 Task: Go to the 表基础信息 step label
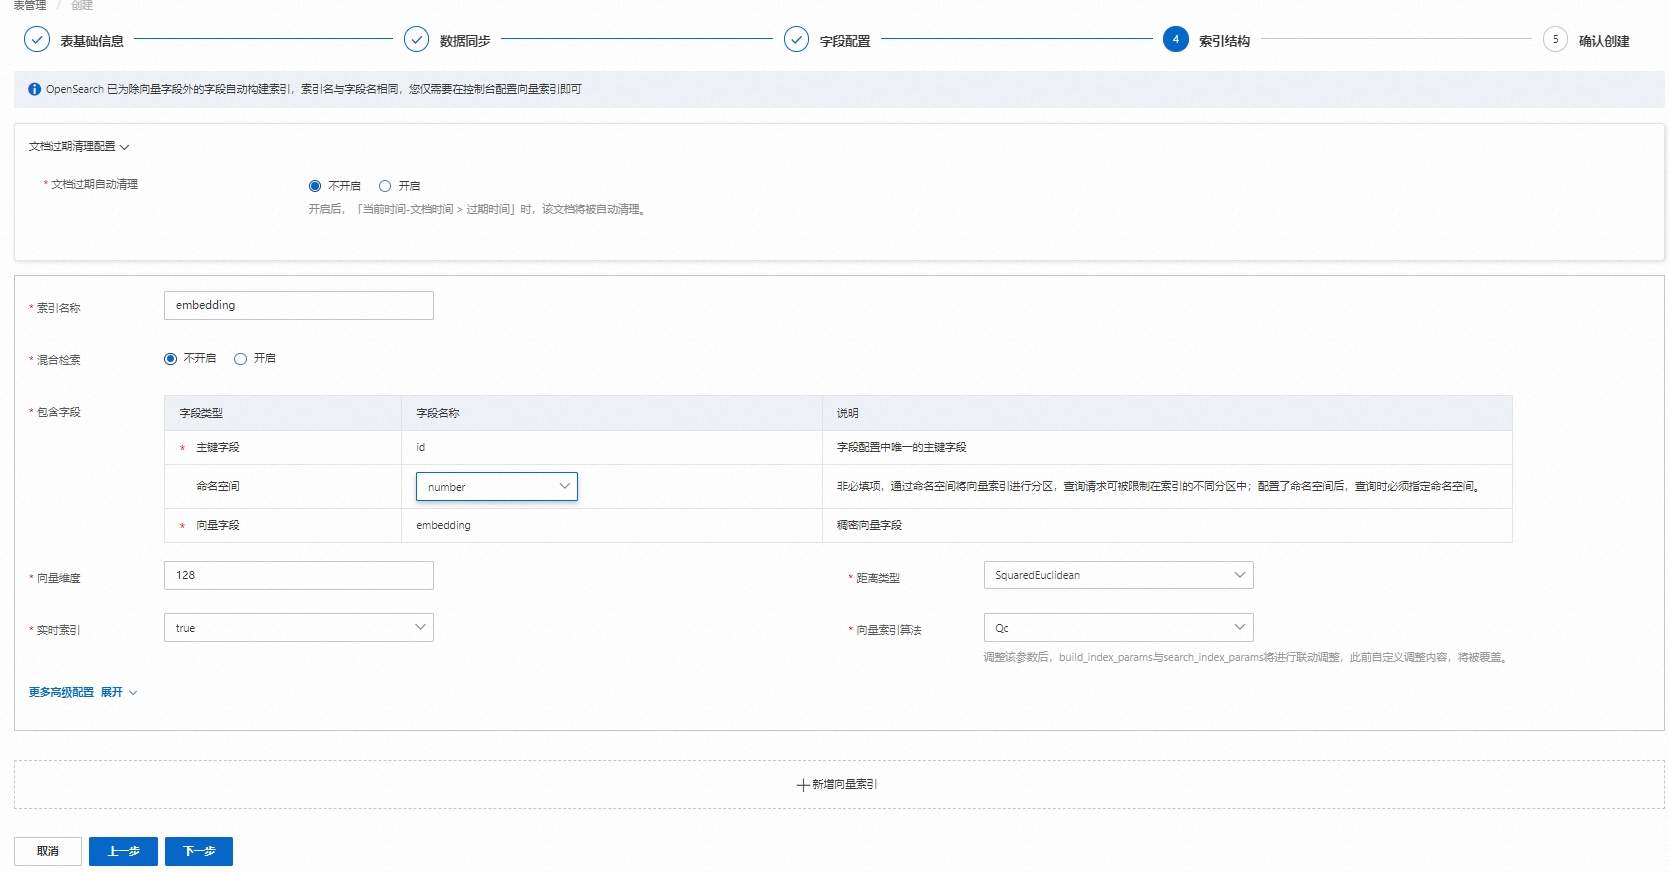[92, 41]
